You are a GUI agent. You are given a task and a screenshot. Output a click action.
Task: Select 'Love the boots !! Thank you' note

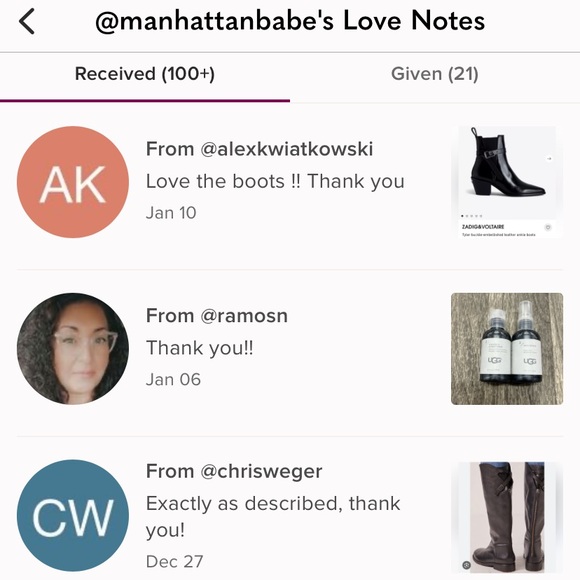coord(275,181)
